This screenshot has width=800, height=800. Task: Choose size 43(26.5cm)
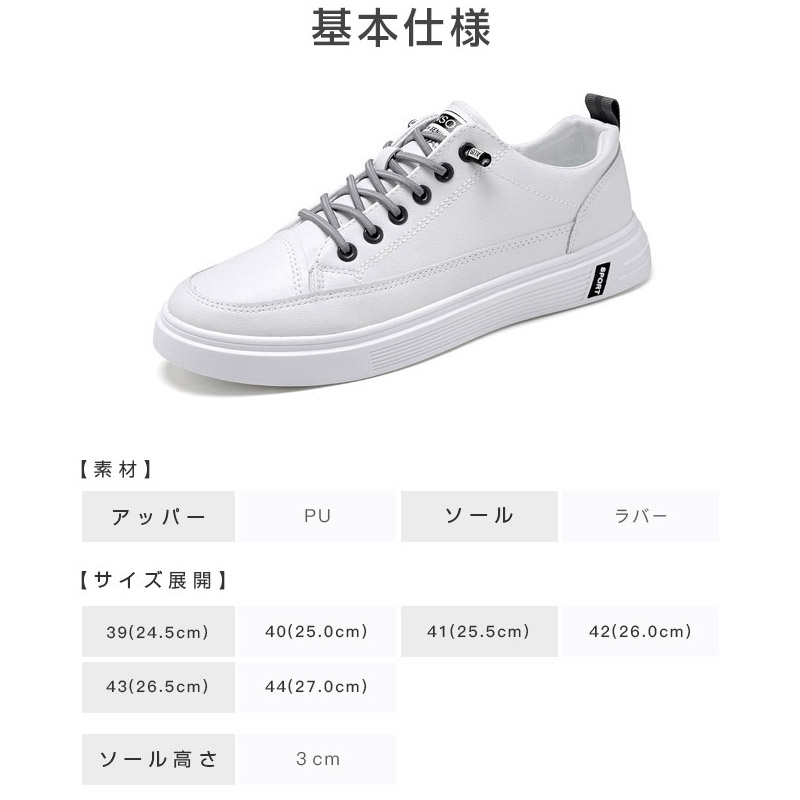pyautogui.click(x=158, y=687)
